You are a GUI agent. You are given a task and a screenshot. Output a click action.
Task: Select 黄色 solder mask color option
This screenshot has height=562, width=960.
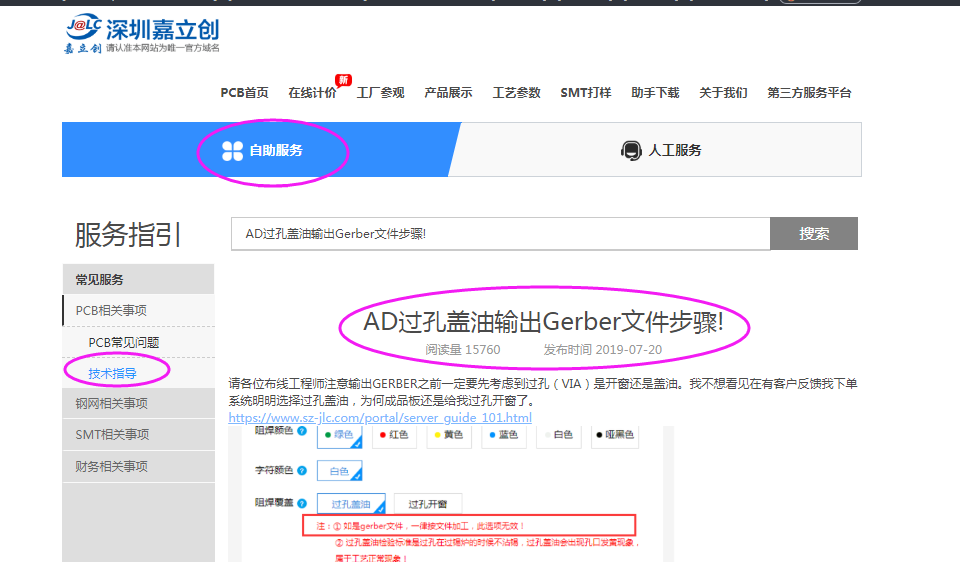pyautogui.click(x=449, y=435)
